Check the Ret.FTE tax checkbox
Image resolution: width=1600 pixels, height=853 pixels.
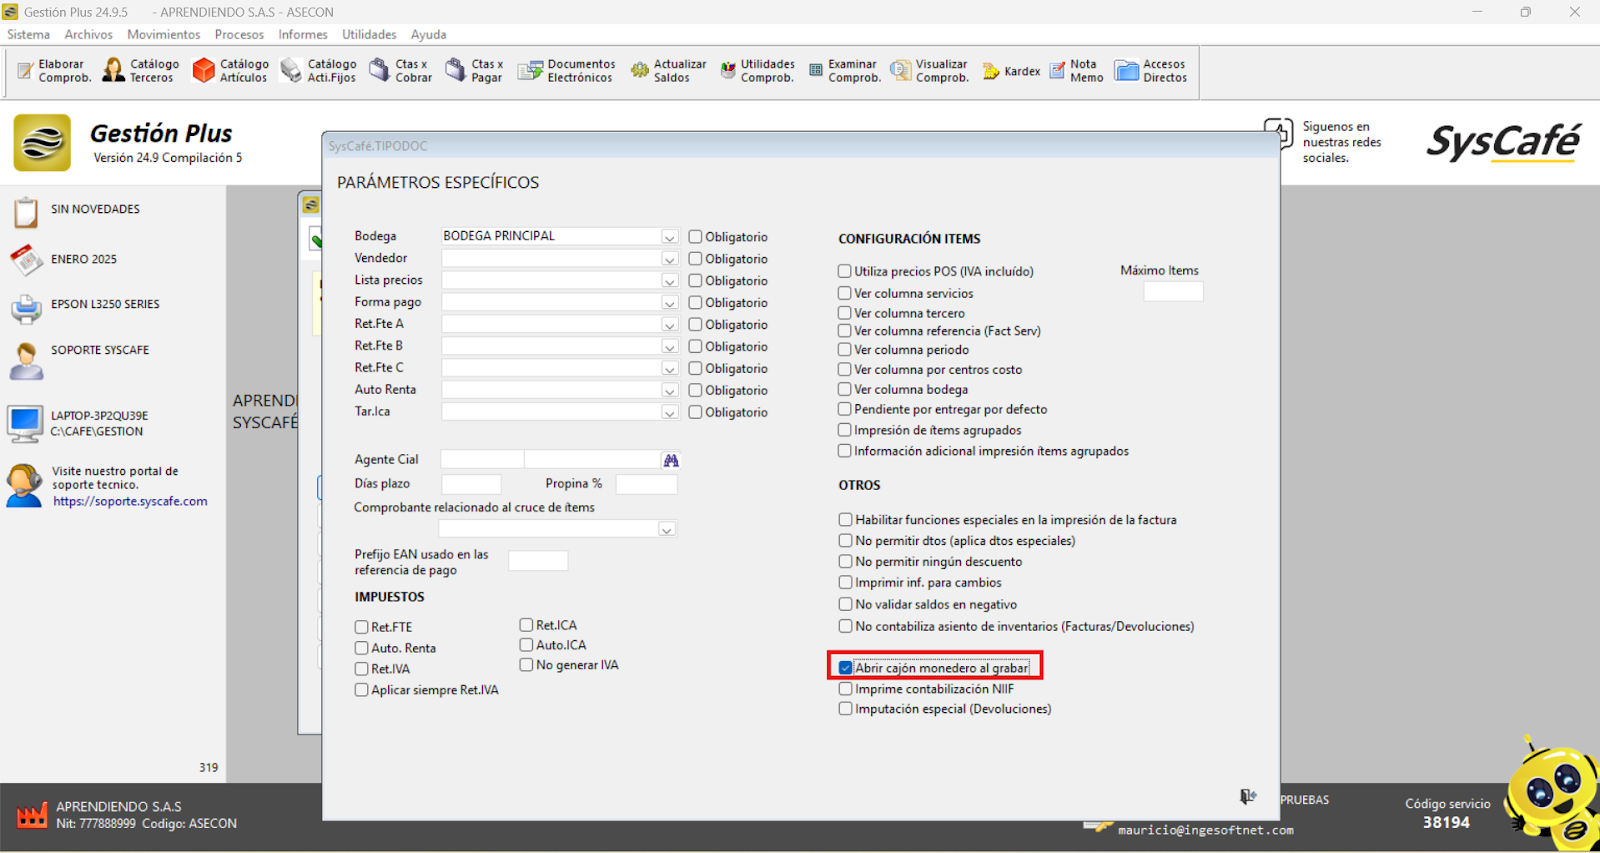362,627
